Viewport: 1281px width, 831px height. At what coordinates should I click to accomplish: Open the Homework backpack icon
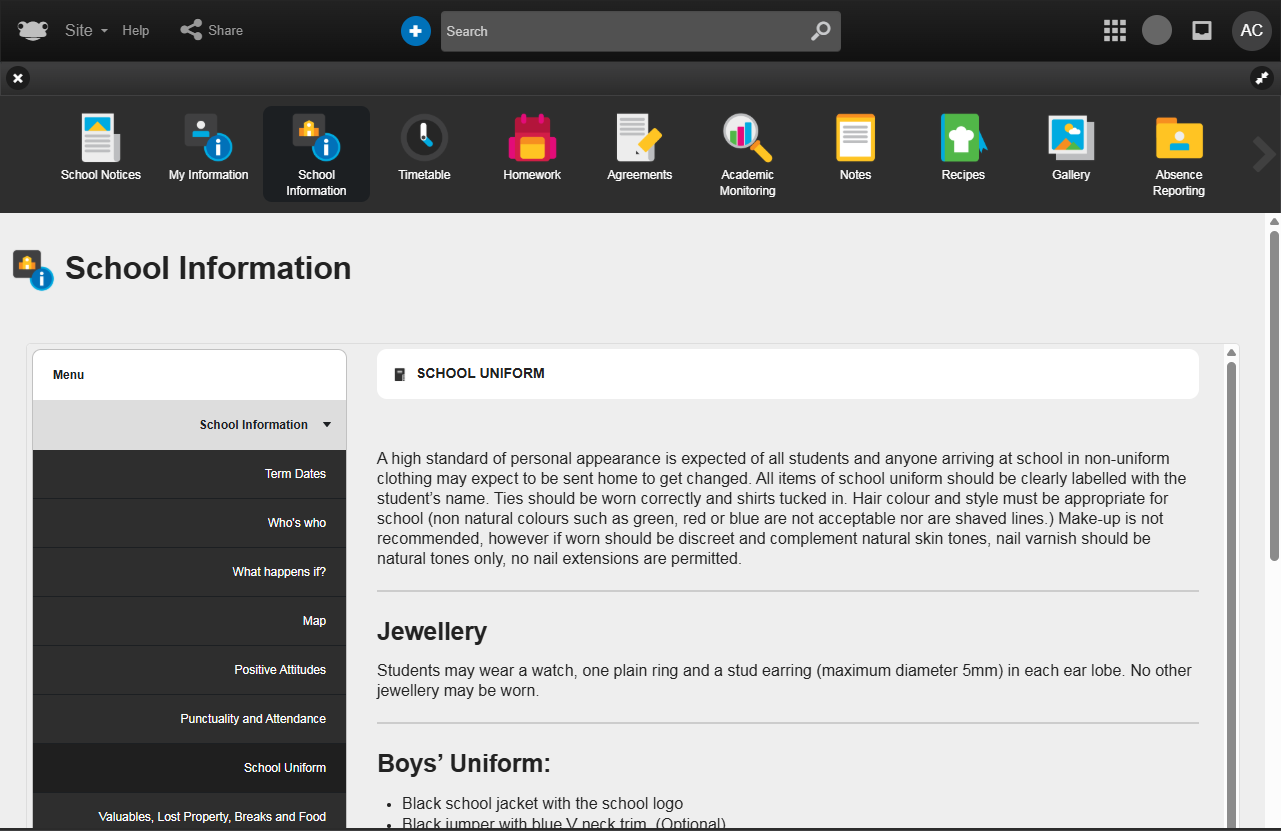coord(532,138)
